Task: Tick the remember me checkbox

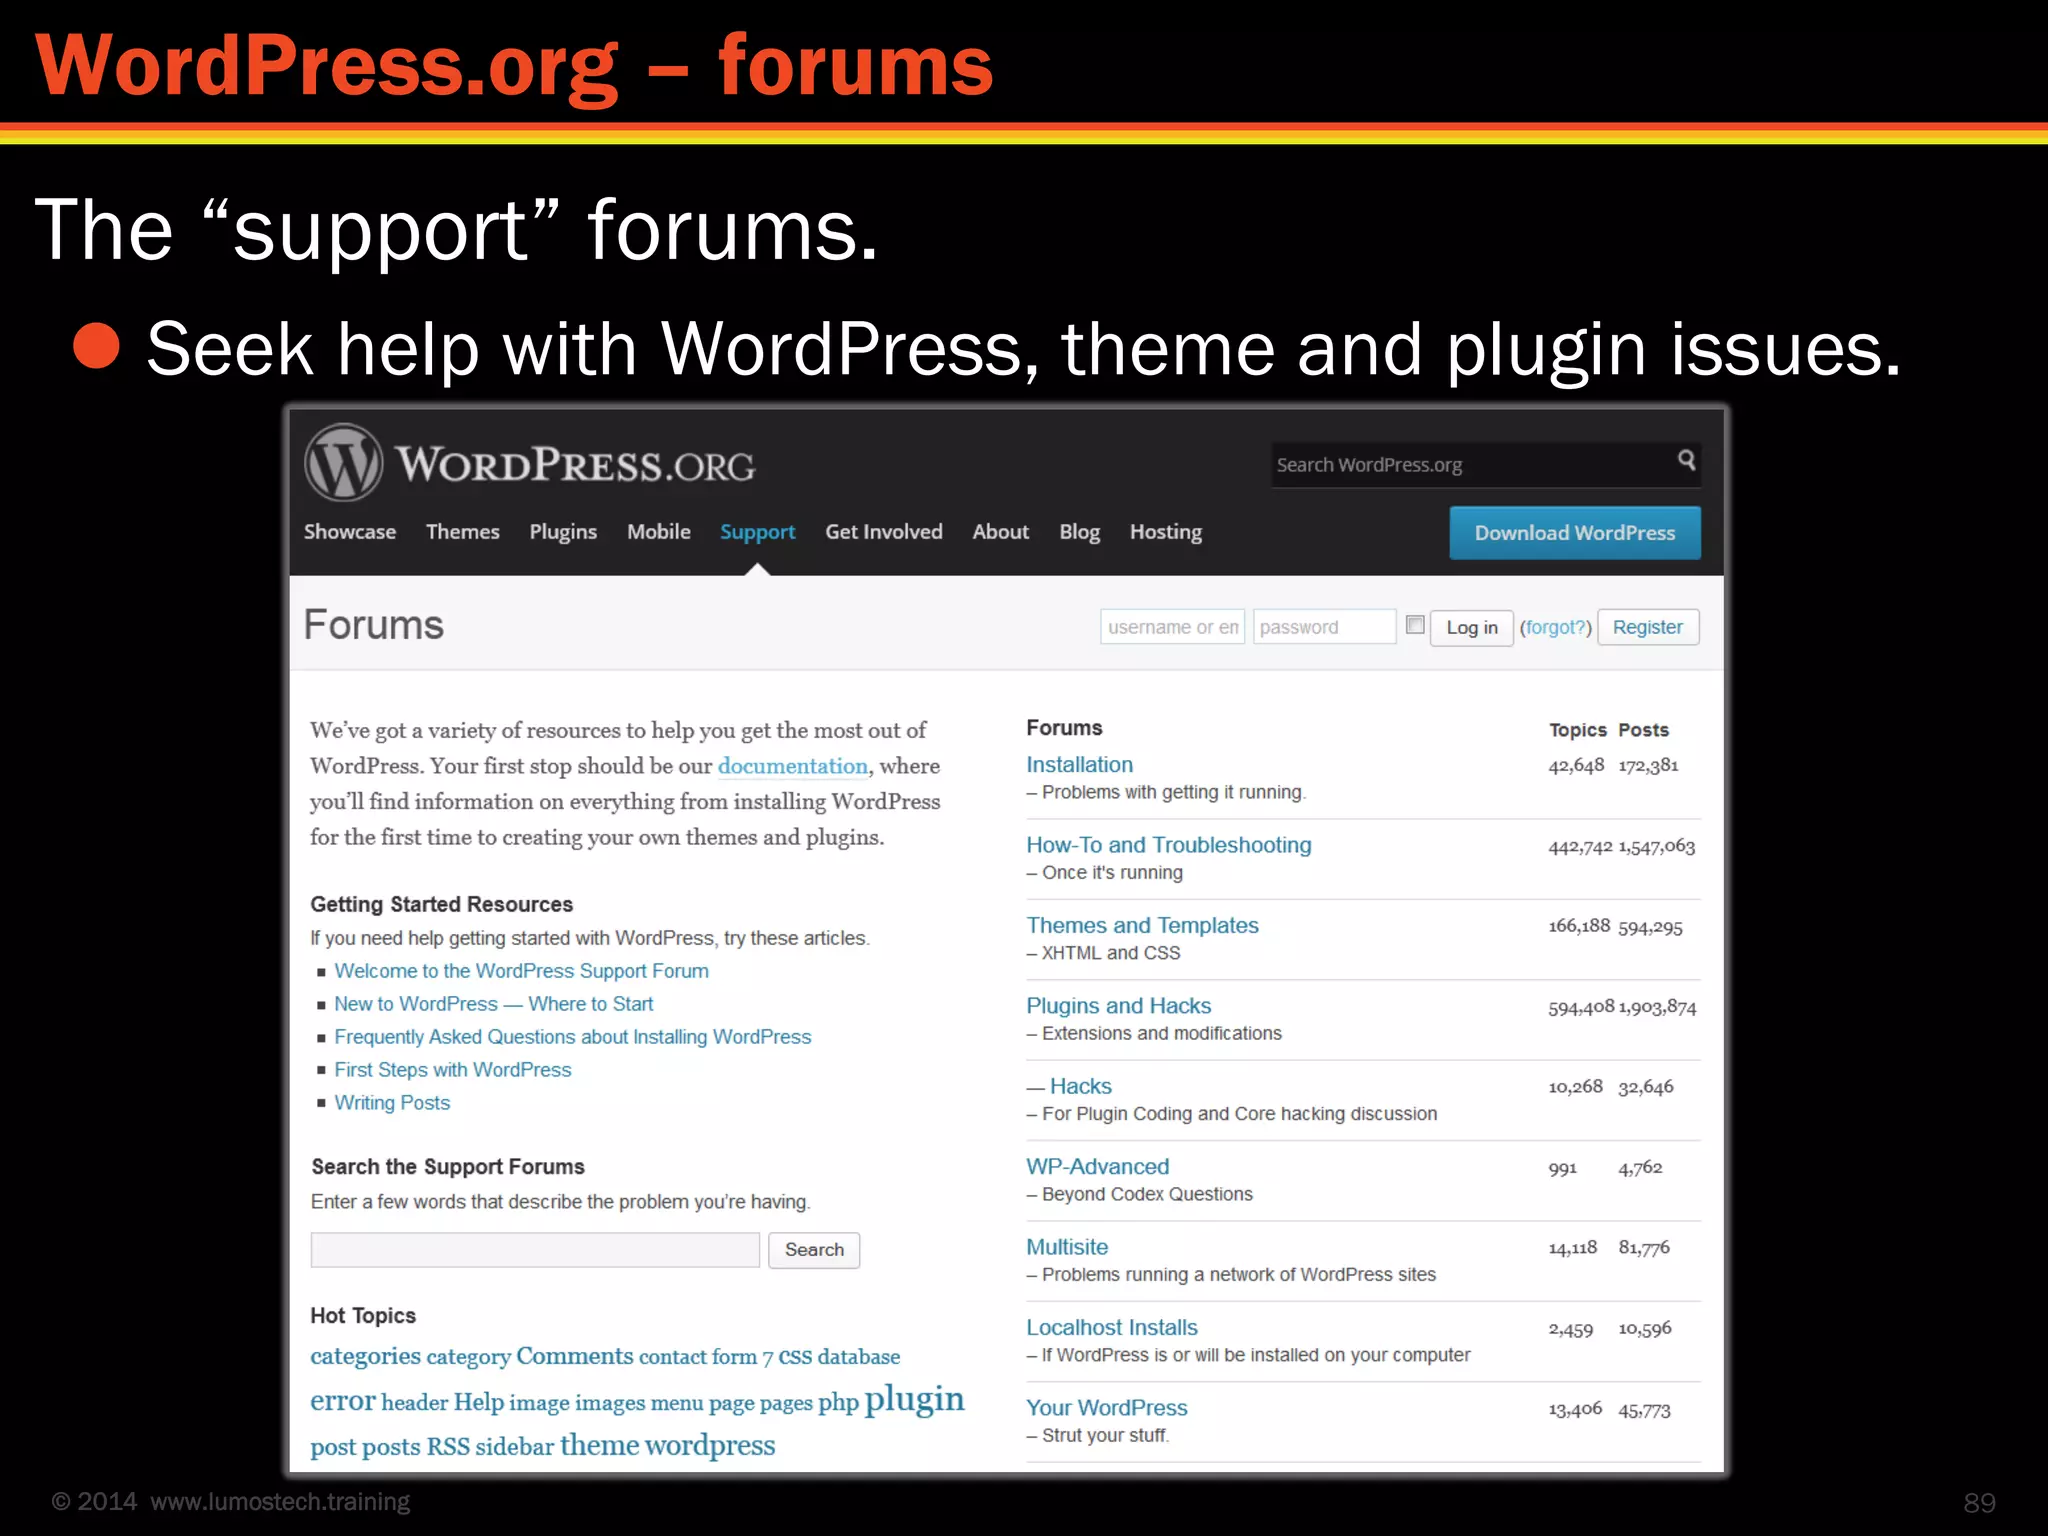Action: pyautogui.click(x=1415, y=625)
